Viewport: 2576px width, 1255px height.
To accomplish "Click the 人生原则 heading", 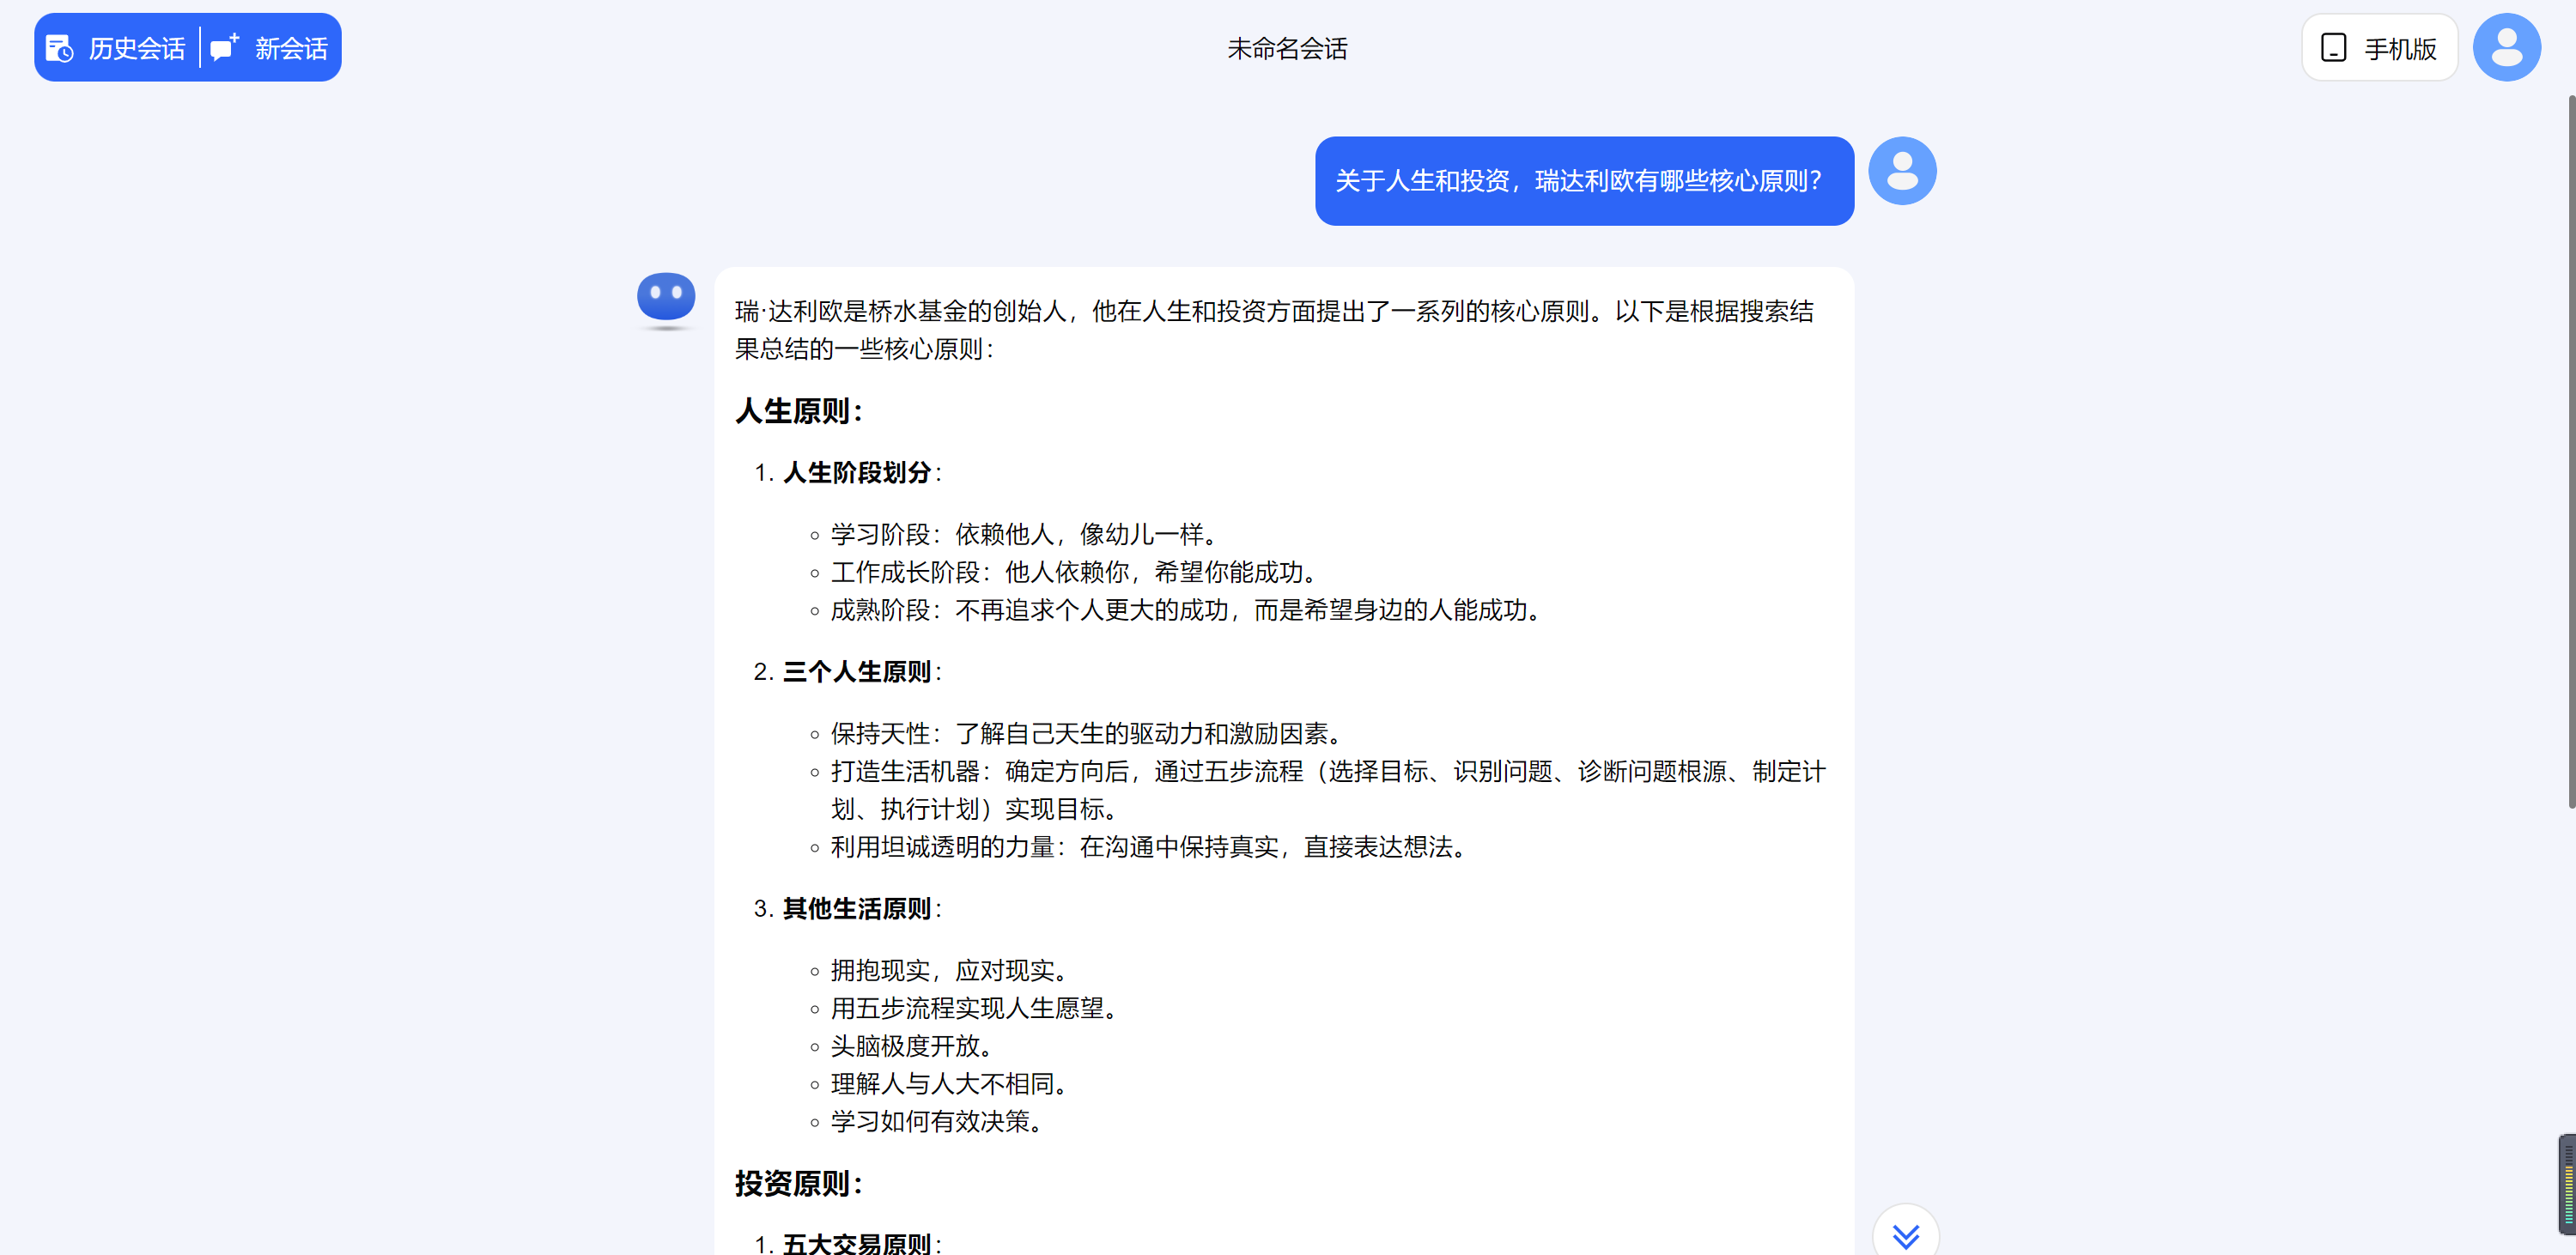I will coord(798,411).
